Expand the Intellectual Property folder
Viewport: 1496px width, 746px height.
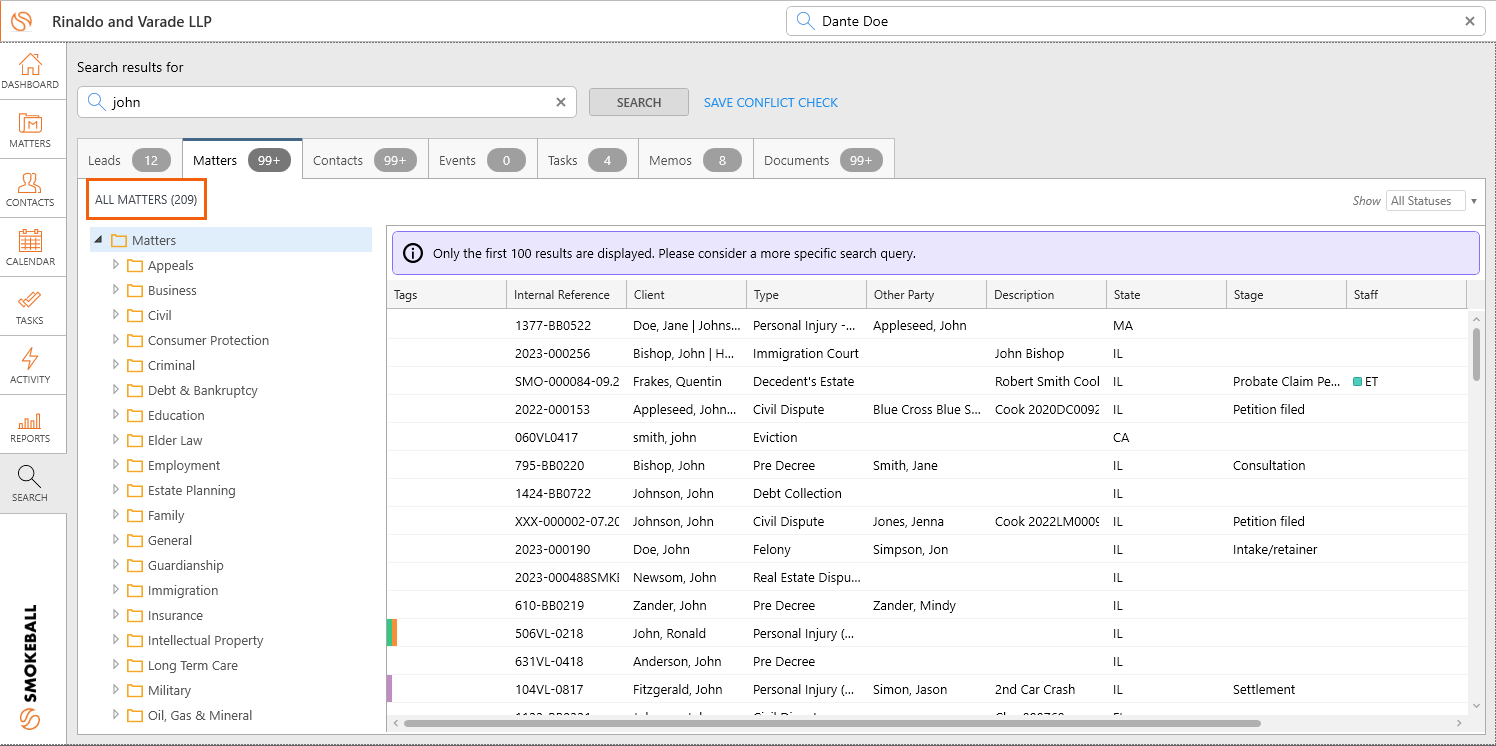[x=116, y=640]
